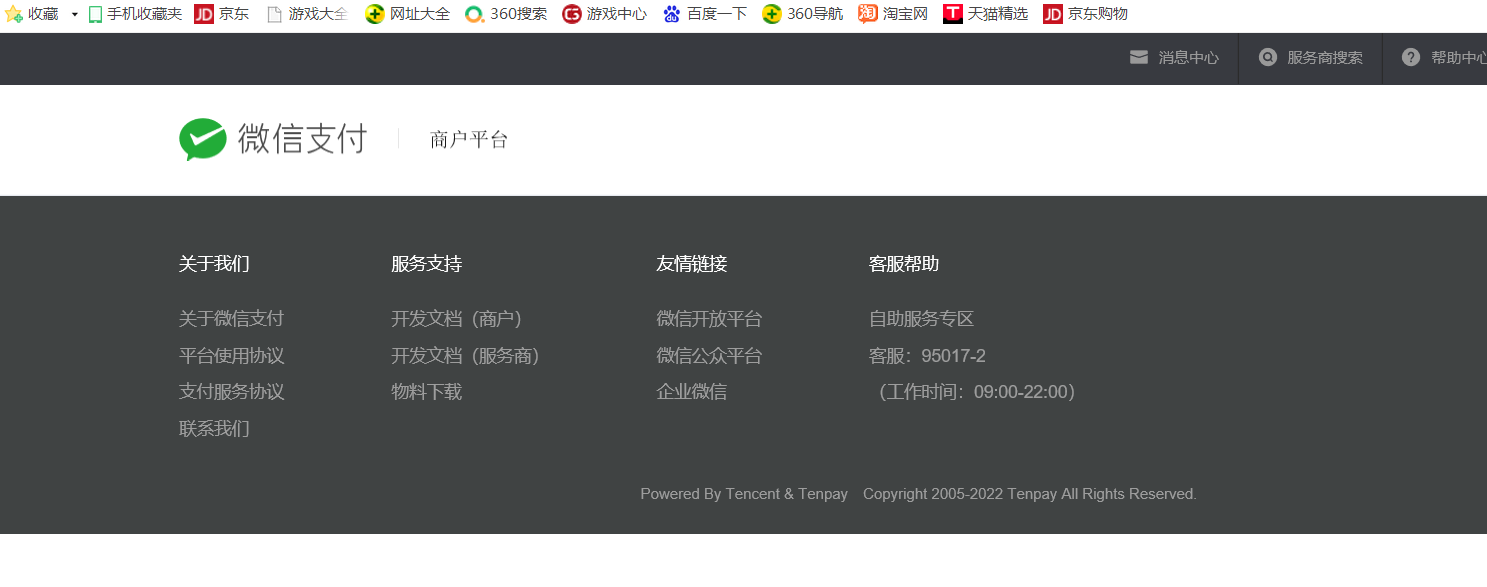Open the 天猫精选 bookmark icon
The image size is (1487, 587).
[953, 14]
